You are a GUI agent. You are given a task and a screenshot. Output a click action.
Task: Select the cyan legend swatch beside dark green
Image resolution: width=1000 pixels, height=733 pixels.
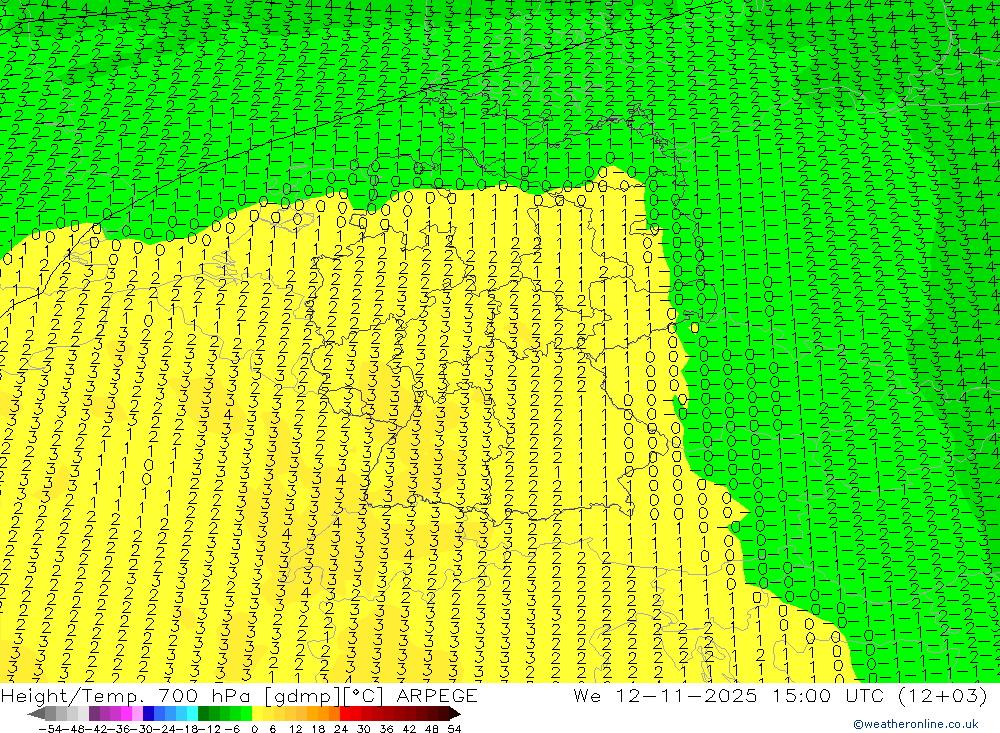(192, 714)
